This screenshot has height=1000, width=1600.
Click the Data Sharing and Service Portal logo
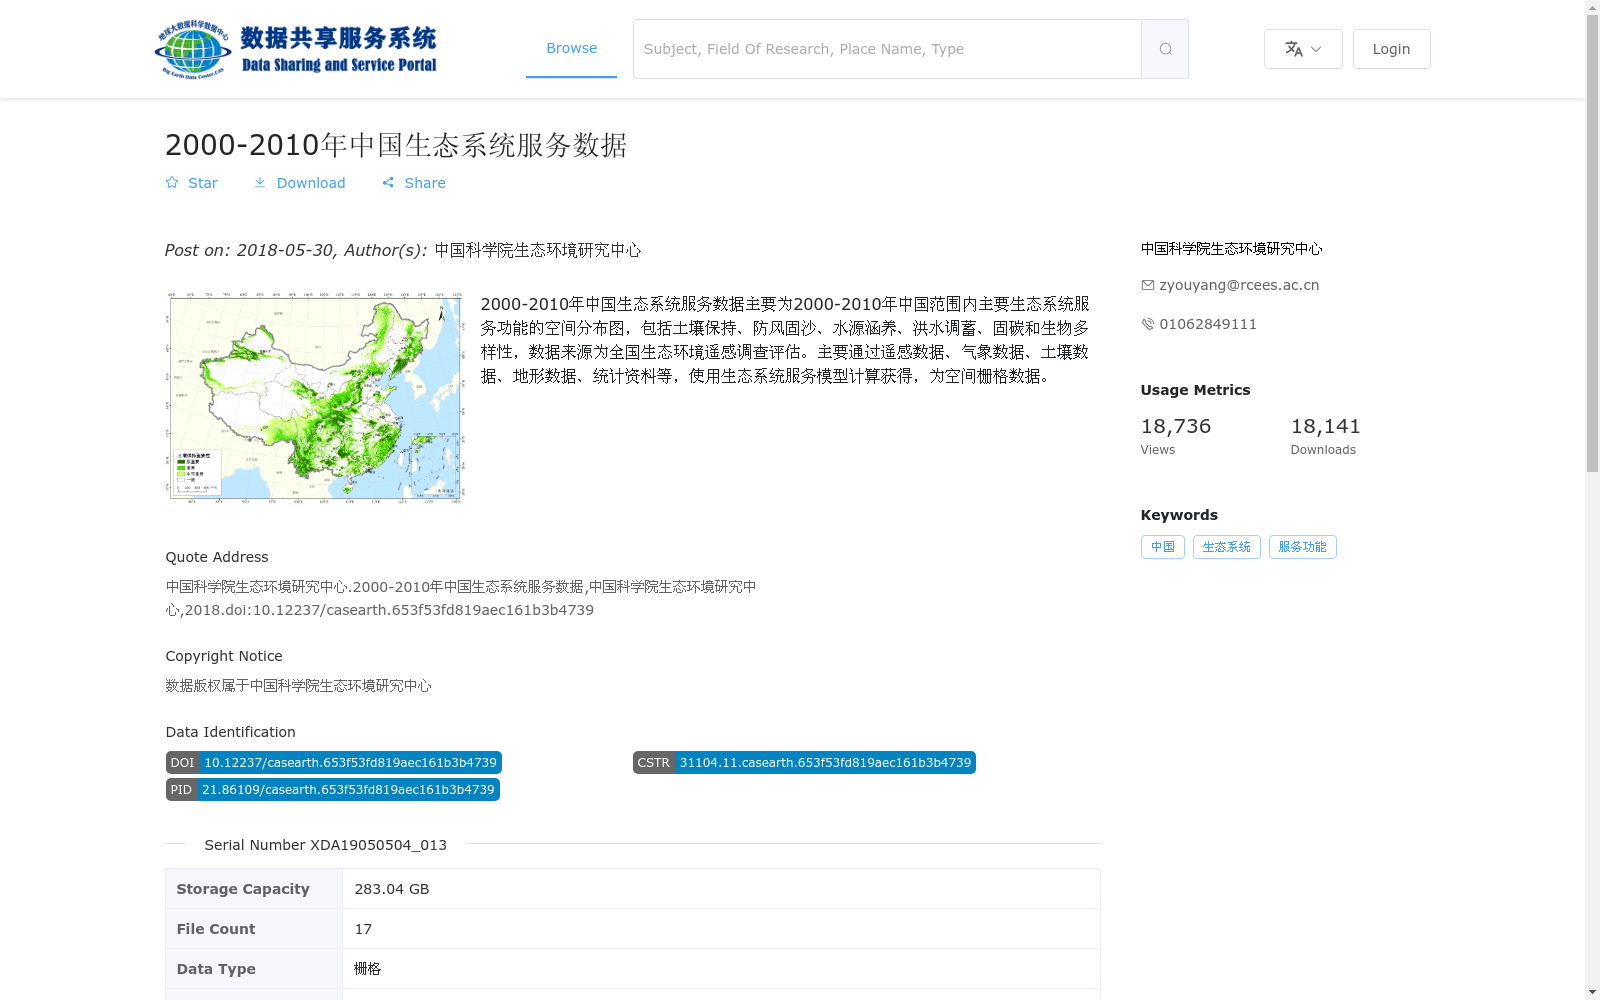[296, 49]
